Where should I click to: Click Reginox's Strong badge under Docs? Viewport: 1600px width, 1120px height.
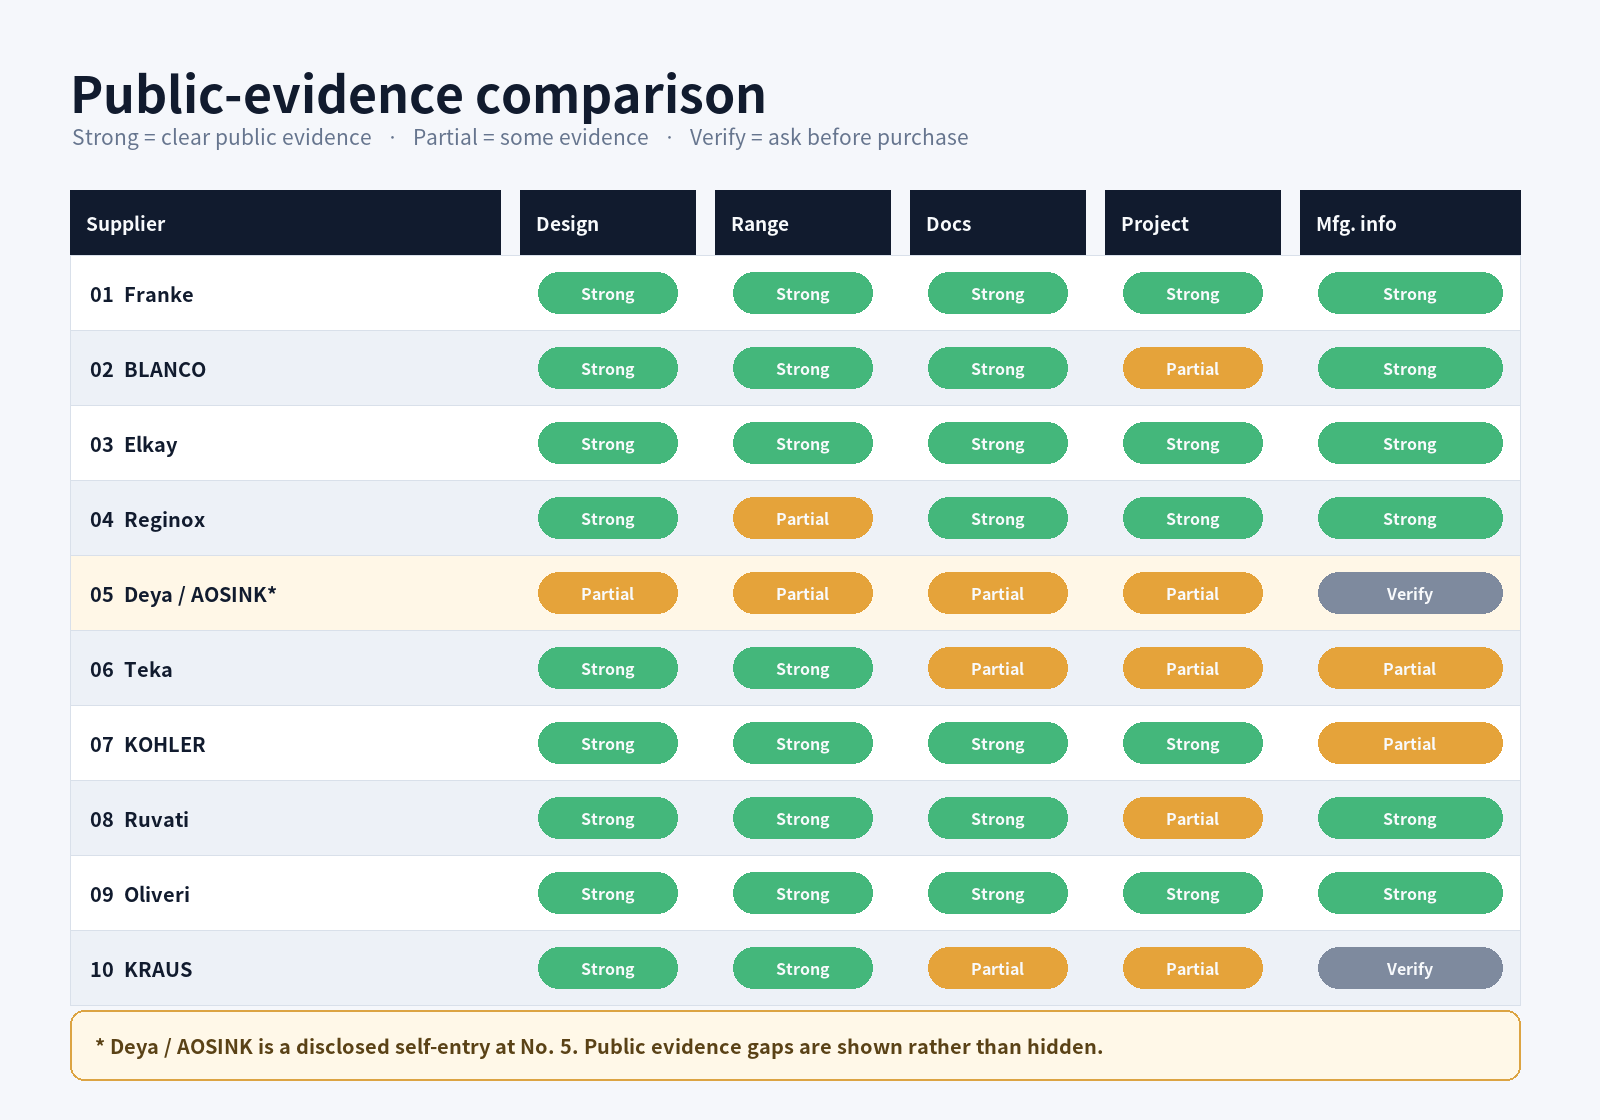coord(998,518)
